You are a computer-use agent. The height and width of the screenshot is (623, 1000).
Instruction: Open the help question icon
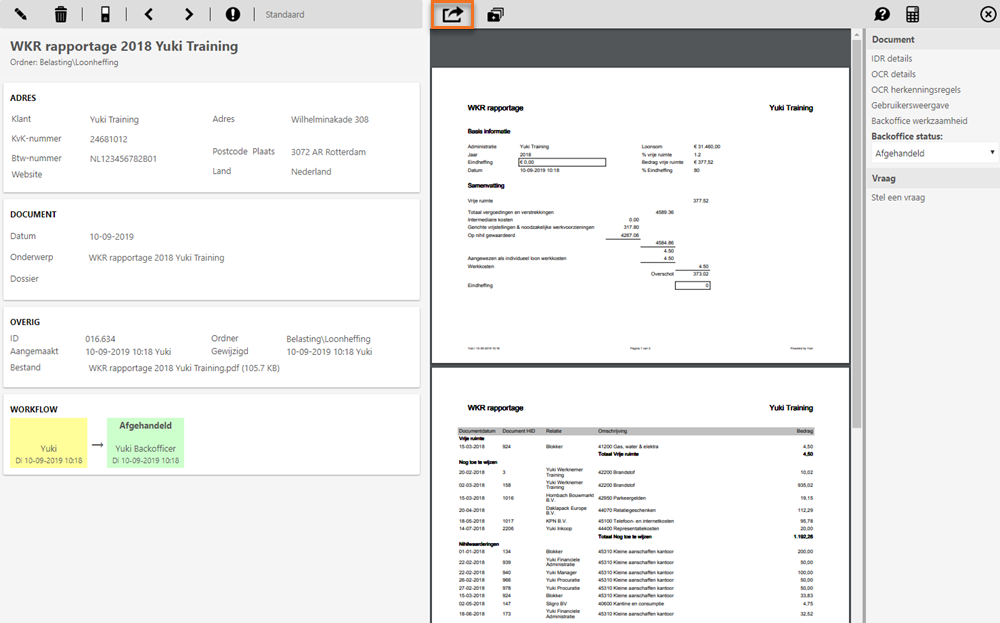pos(881,14)
